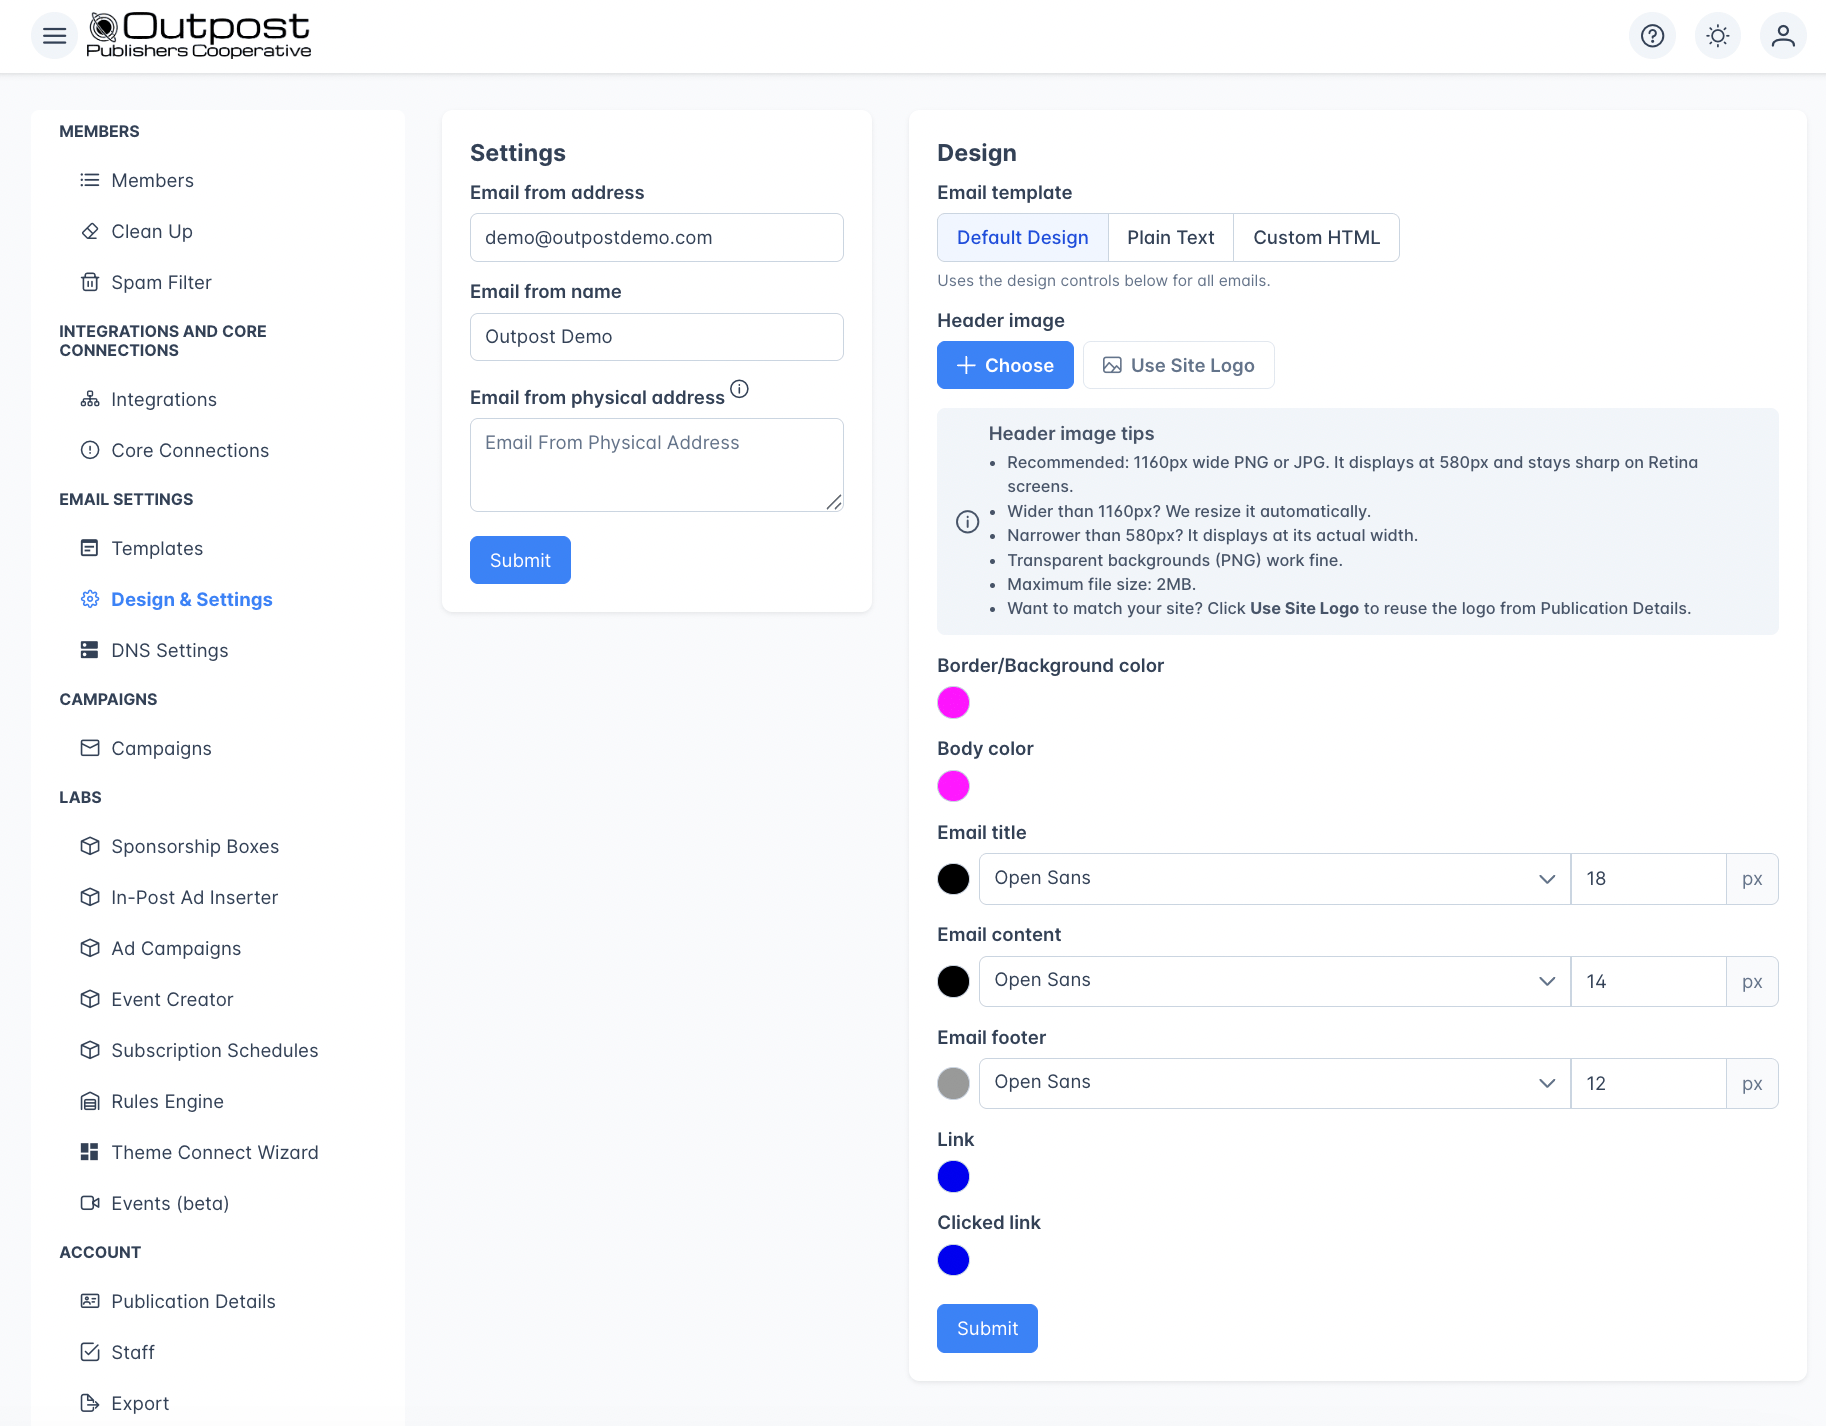
Task: Click the Templates page icon
Action: (x=90, y=548)
